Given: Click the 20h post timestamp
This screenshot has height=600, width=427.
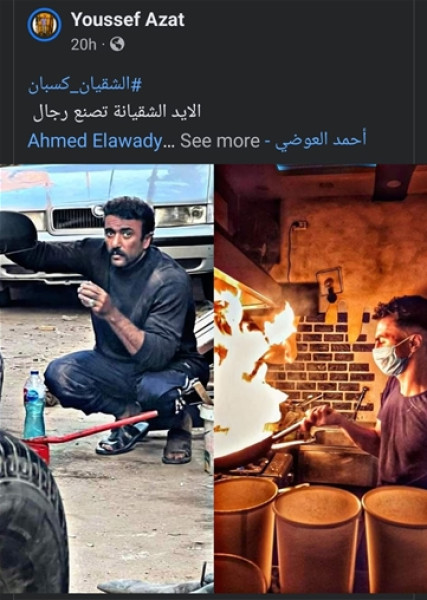Looking at the screenshot, I should coord(83,44).
